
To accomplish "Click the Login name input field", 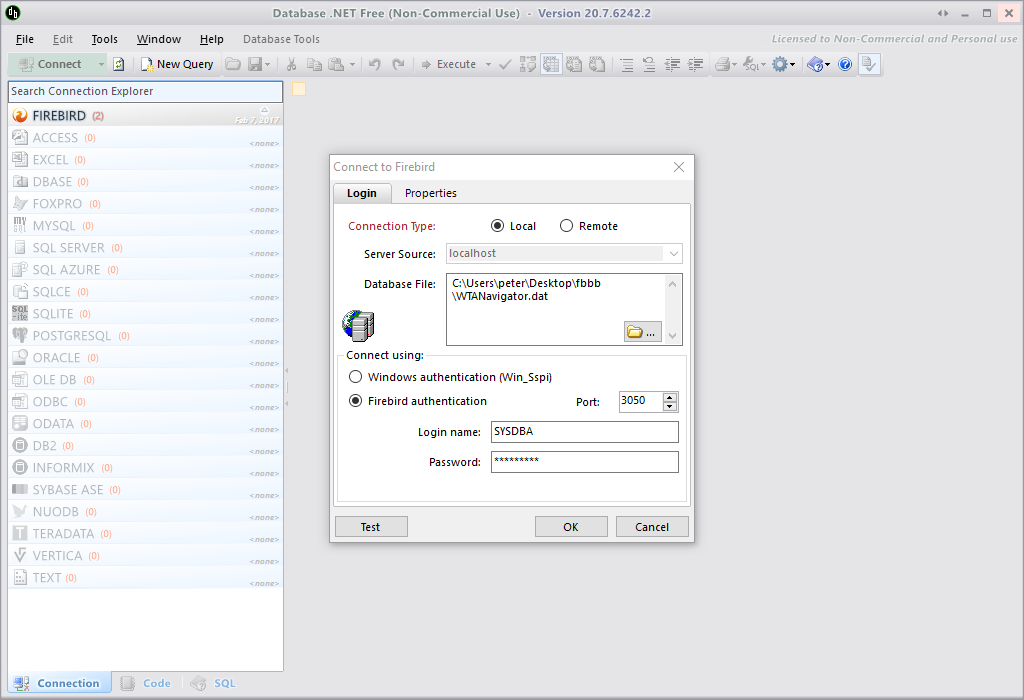I will (x=584, y=432).
